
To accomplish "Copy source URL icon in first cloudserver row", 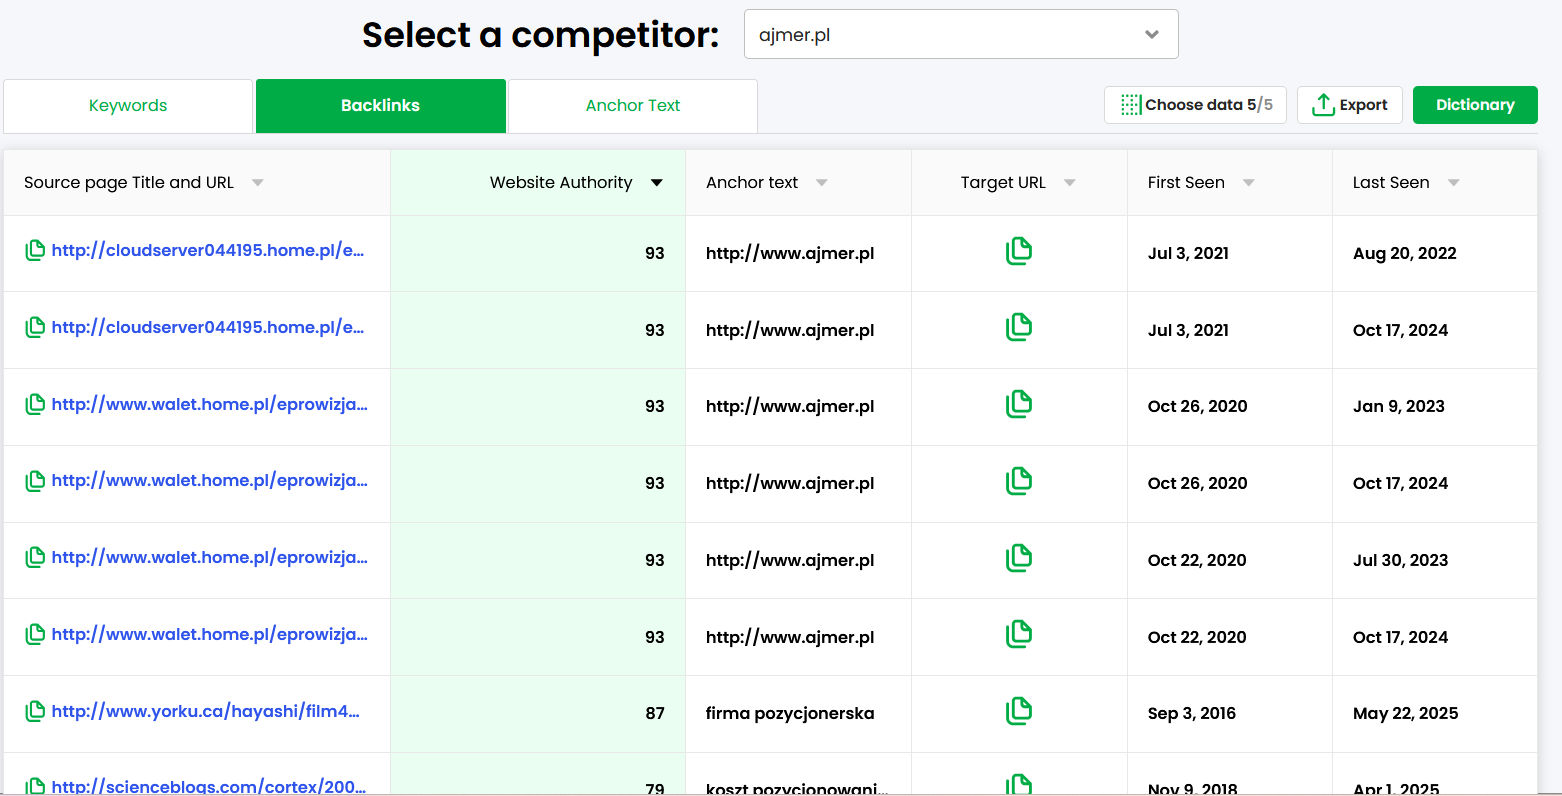I will point(35,250).
